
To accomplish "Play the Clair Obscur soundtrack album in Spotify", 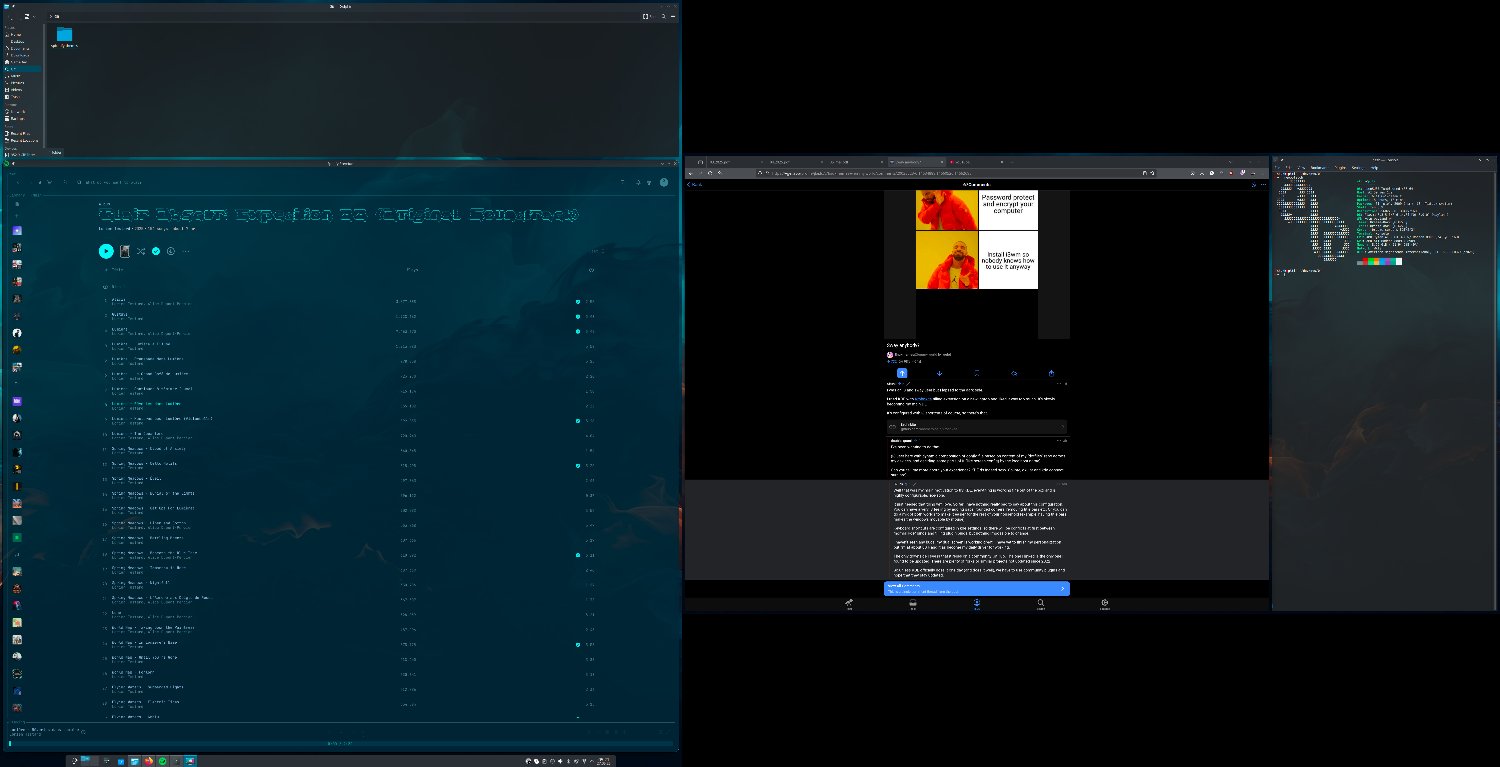I will tap(106, 250).
